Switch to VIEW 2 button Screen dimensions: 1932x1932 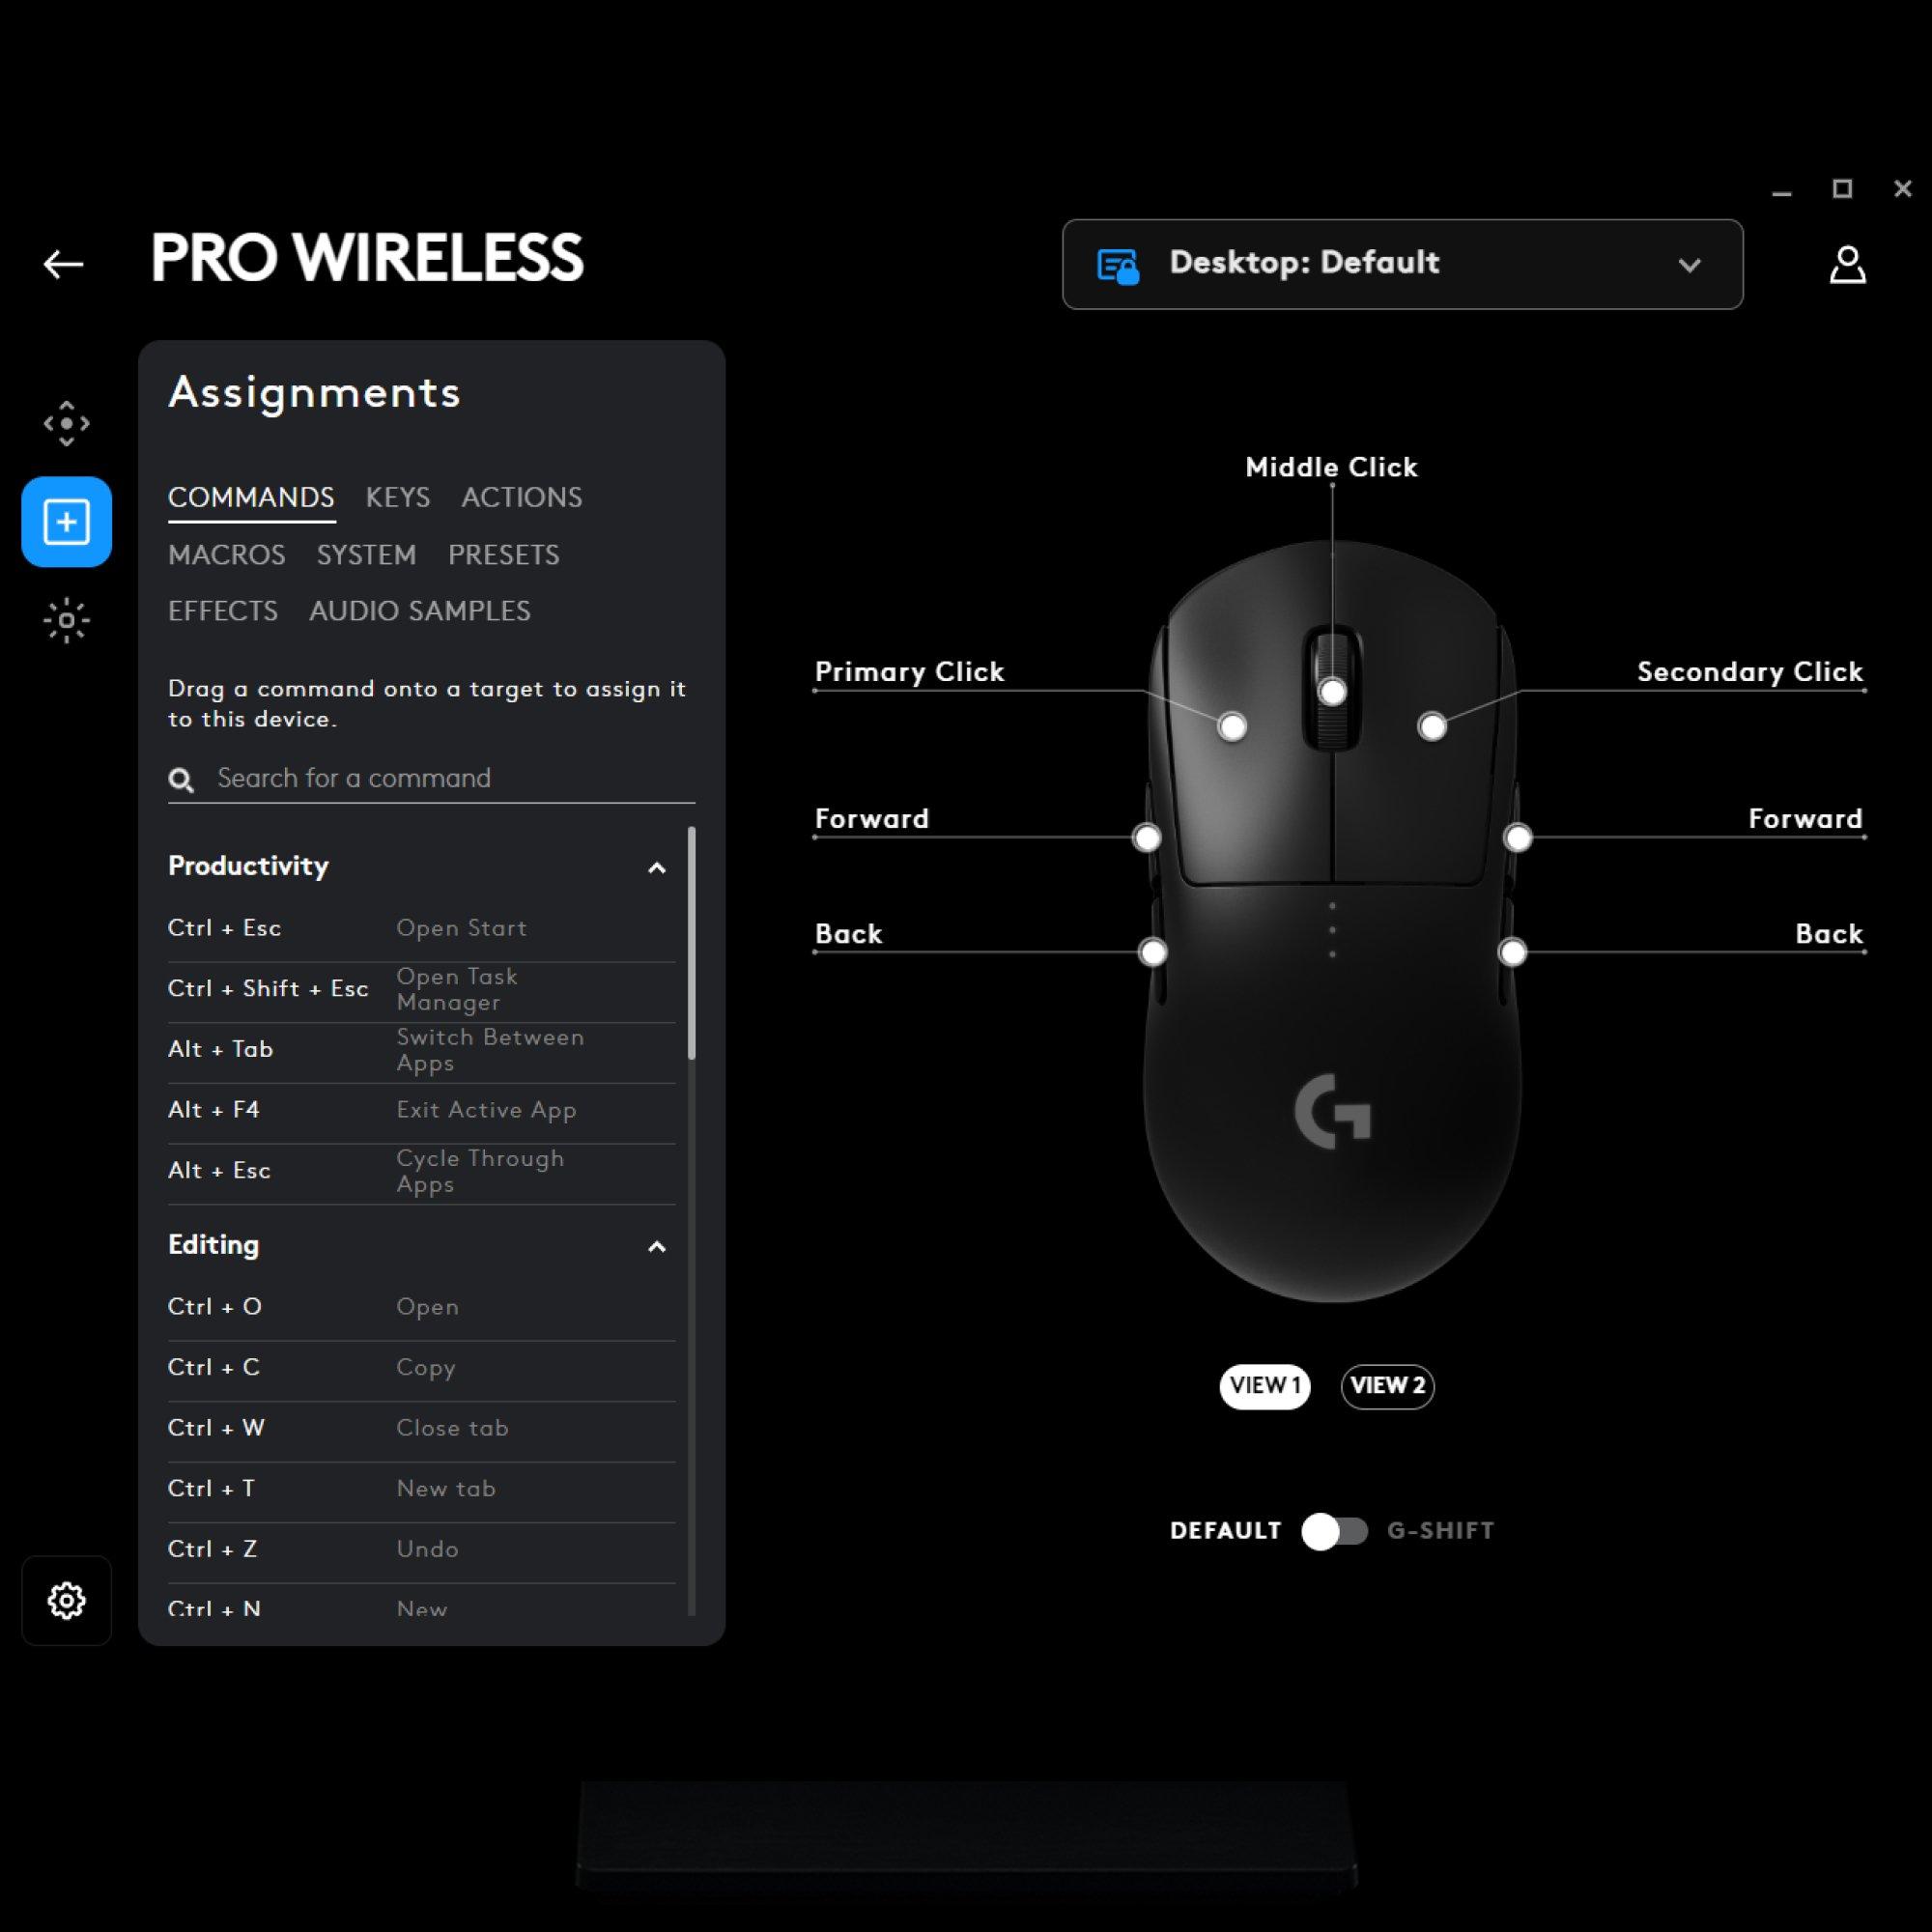(x=1387, y=1385)
